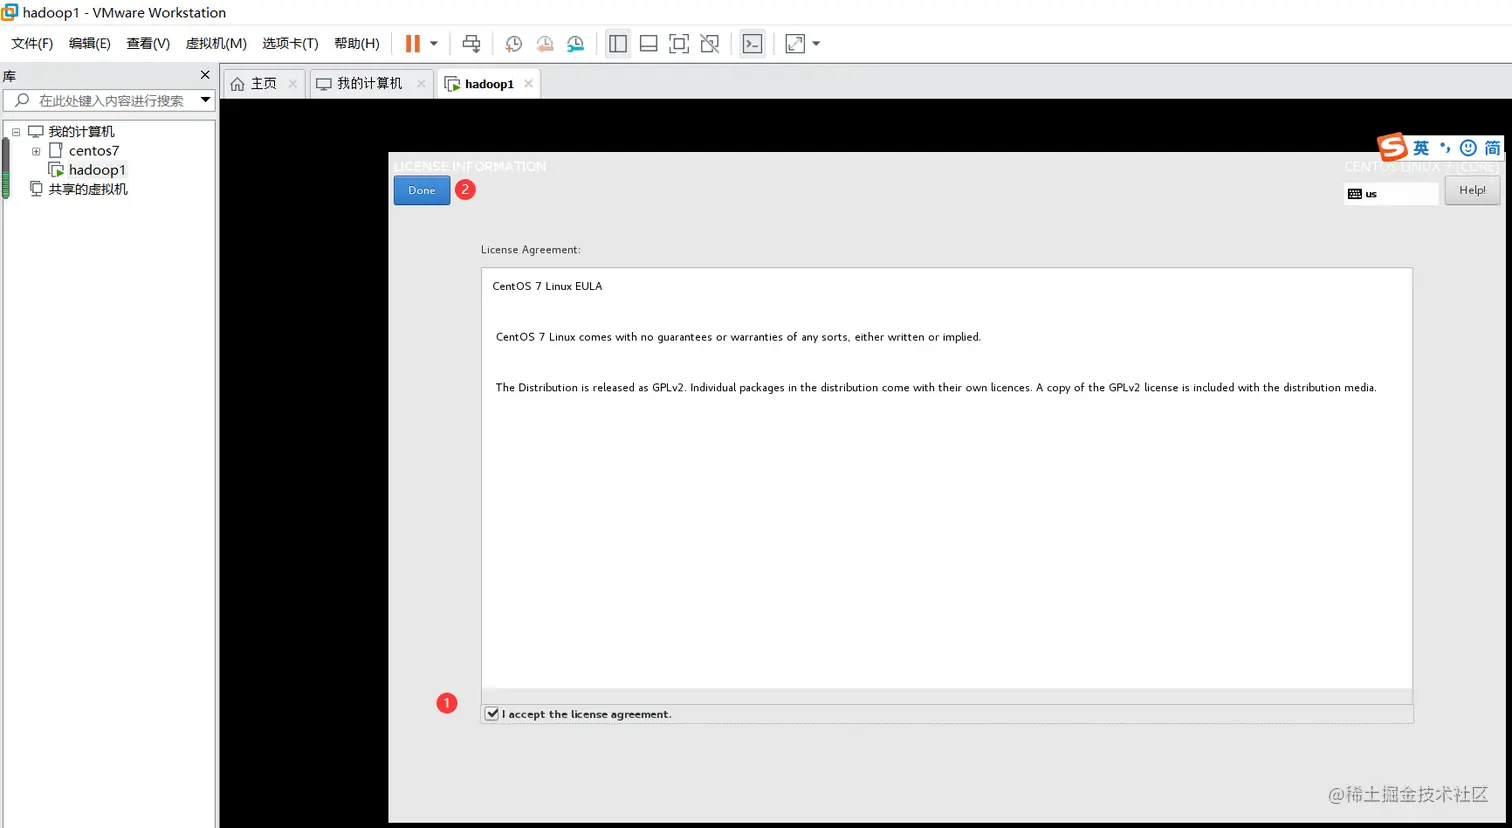Select hadoop1 in the library tree
The image size is (1512, 828).
97,170
